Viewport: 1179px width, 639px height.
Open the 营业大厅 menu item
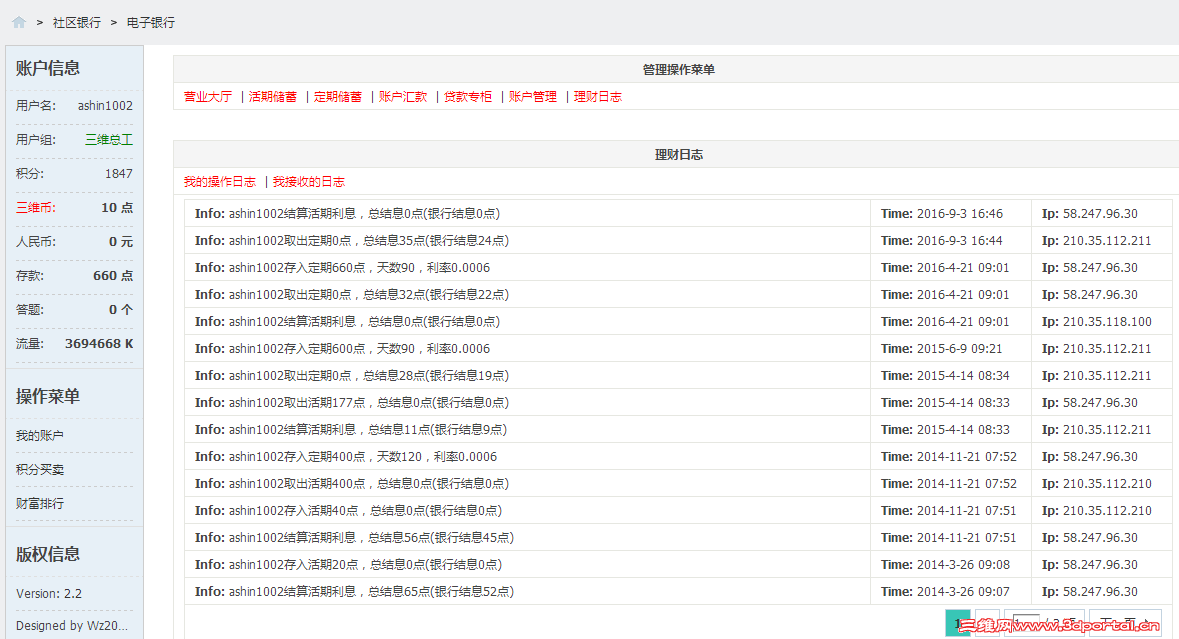207,97
